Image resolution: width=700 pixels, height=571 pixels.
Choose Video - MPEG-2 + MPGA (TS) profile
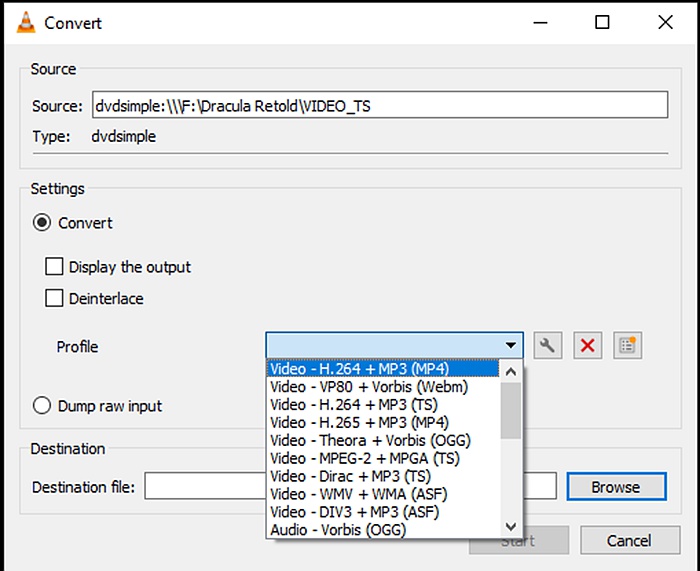(x=383, y=458)
